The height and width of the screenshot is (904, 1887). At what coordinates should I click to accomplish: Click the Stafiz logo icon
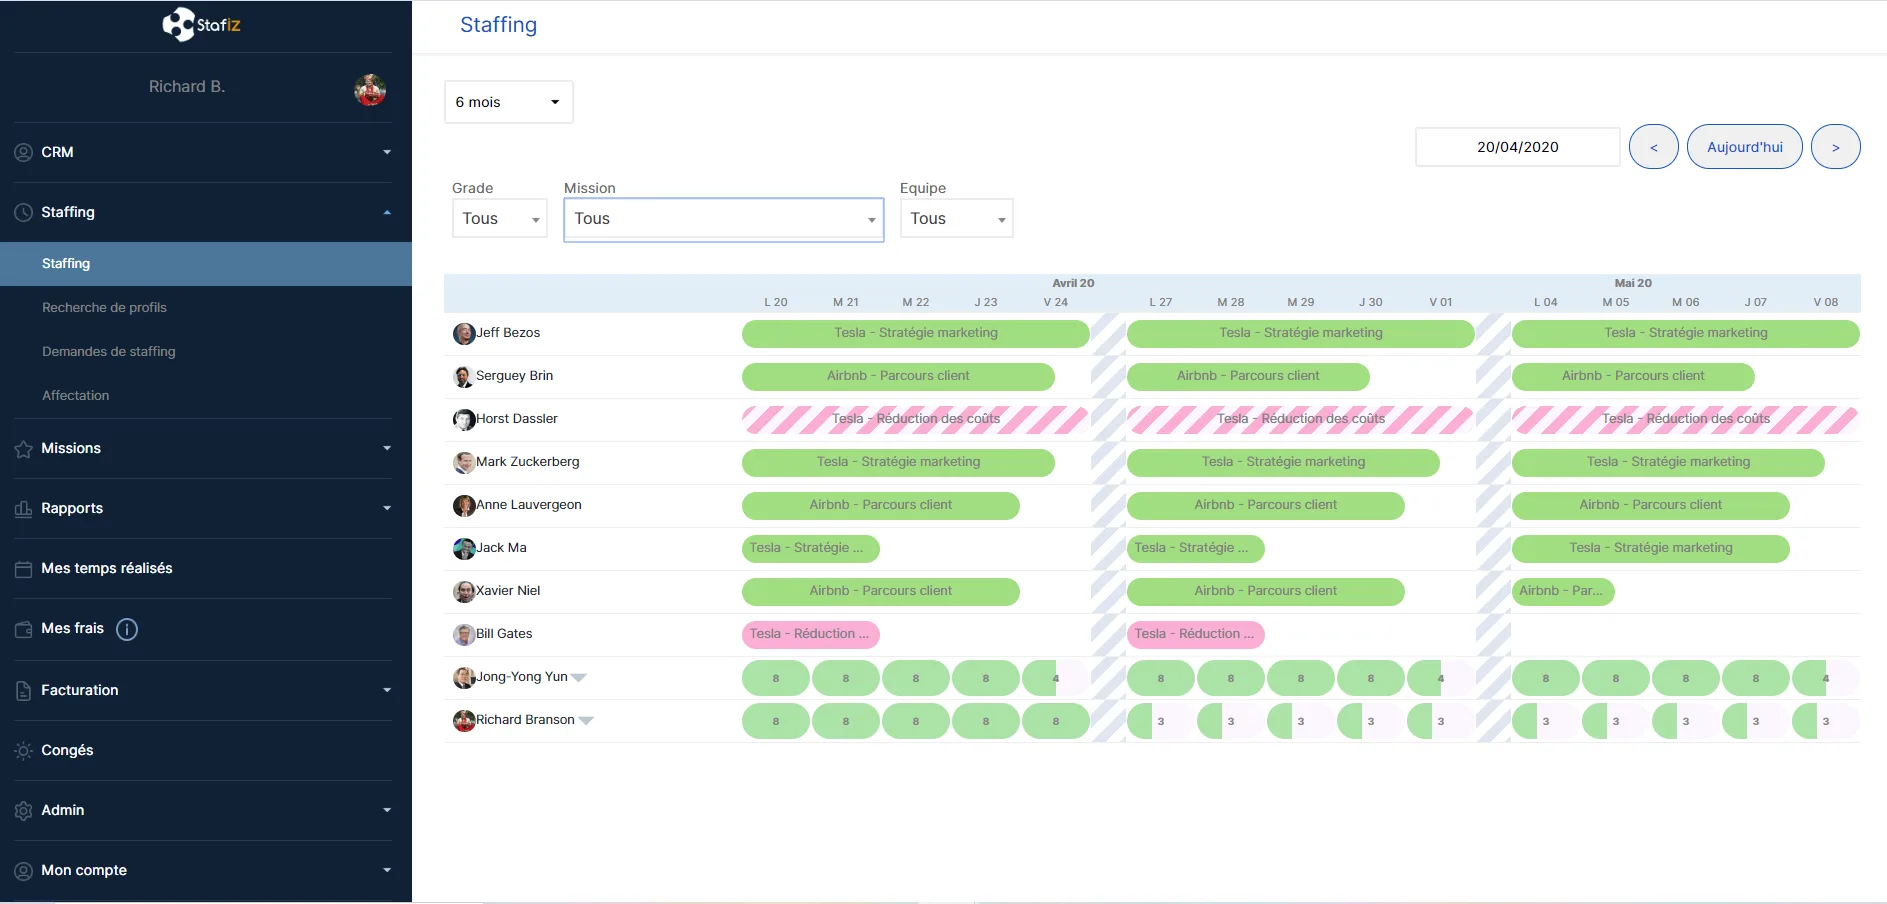(179, 24)
